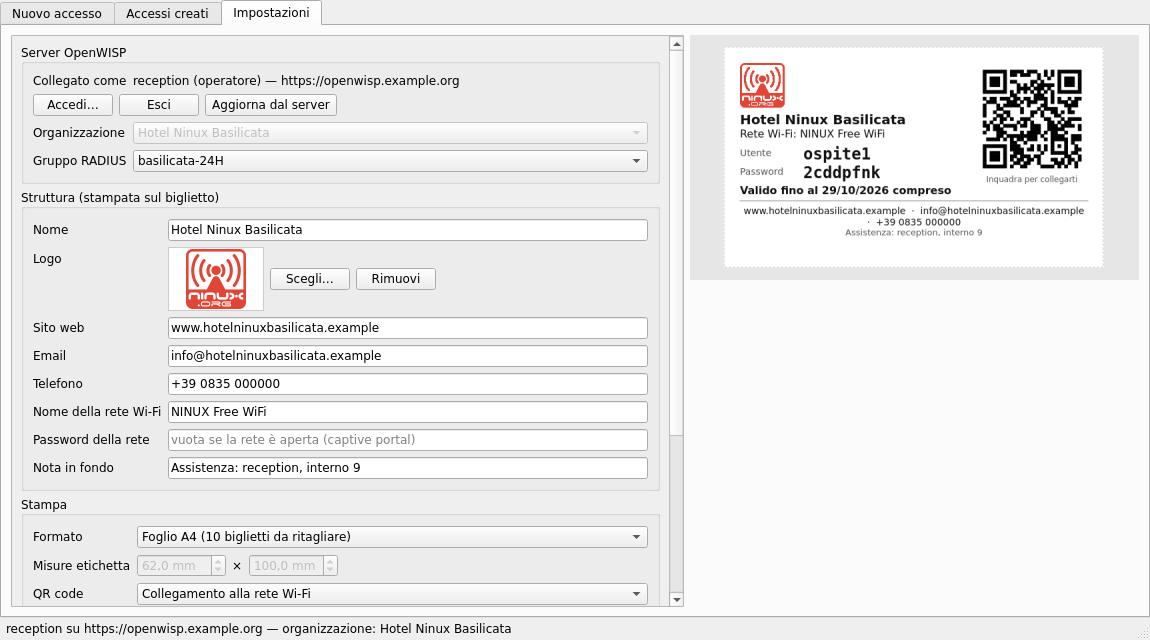Open the Formato dropdown
Viewport: 1150px width, 640px height.
392,537
